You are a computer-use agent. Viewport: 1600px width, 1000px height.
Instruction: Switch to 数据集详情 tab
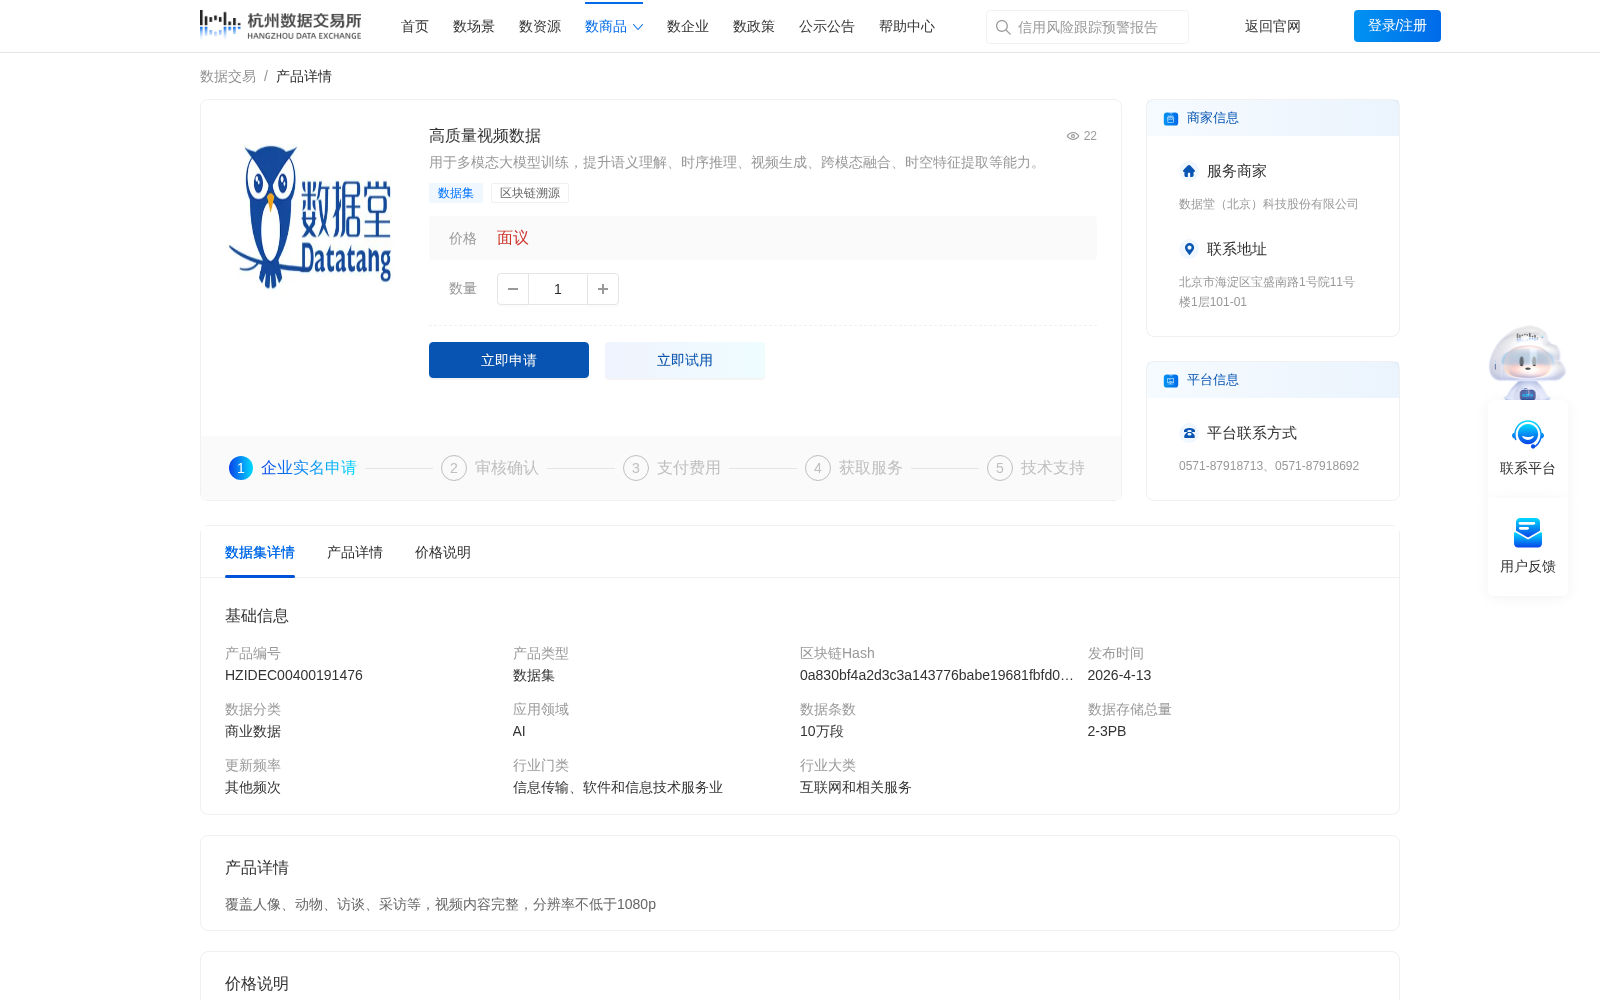point(260,552)
